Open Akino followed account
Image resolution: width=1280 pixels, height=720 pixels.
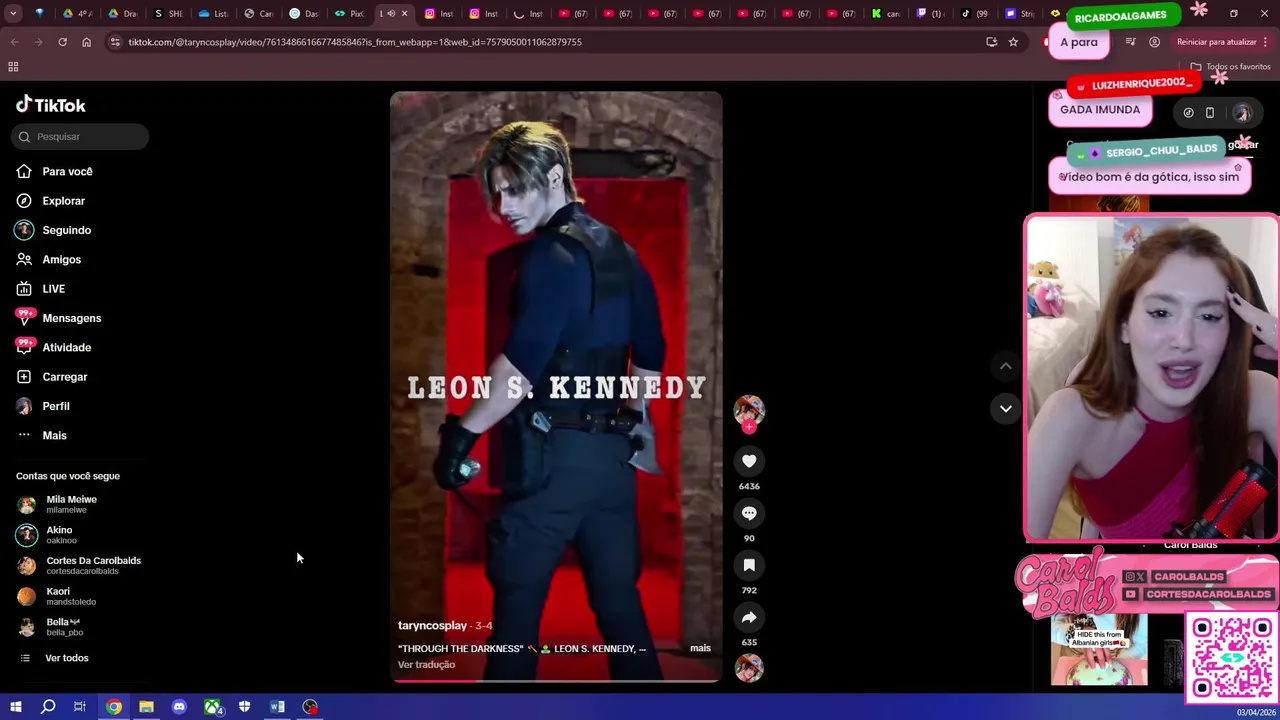click(x=45, y=535)
